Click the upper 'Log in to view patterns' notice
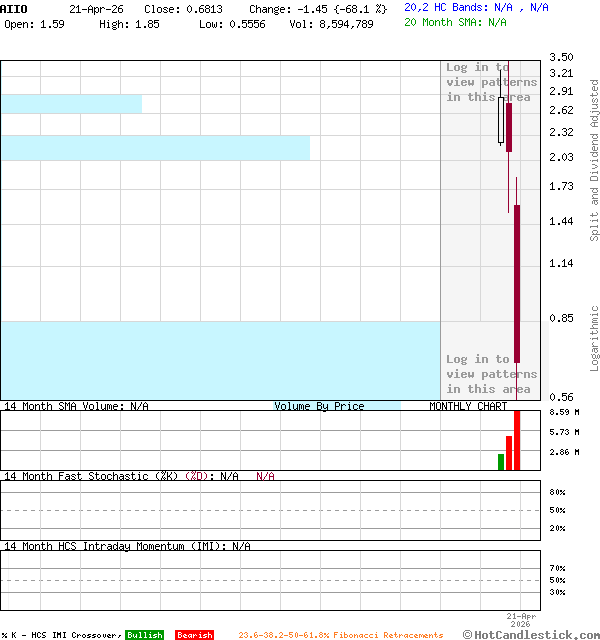600x640 pixels. [x=491, y=82]
